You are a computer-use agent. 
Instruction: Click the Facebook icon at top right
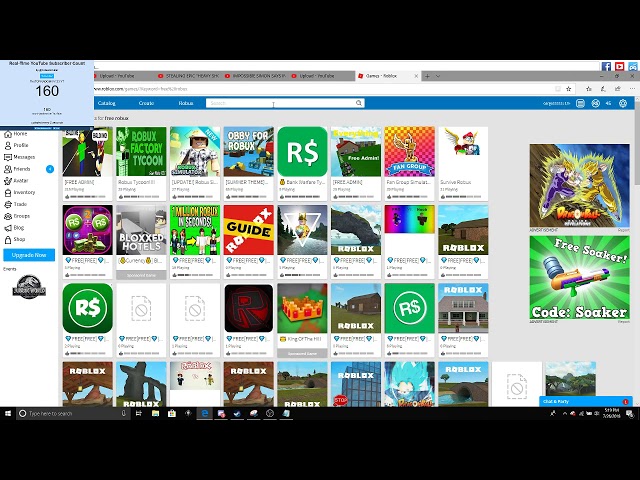click(606, 66)
